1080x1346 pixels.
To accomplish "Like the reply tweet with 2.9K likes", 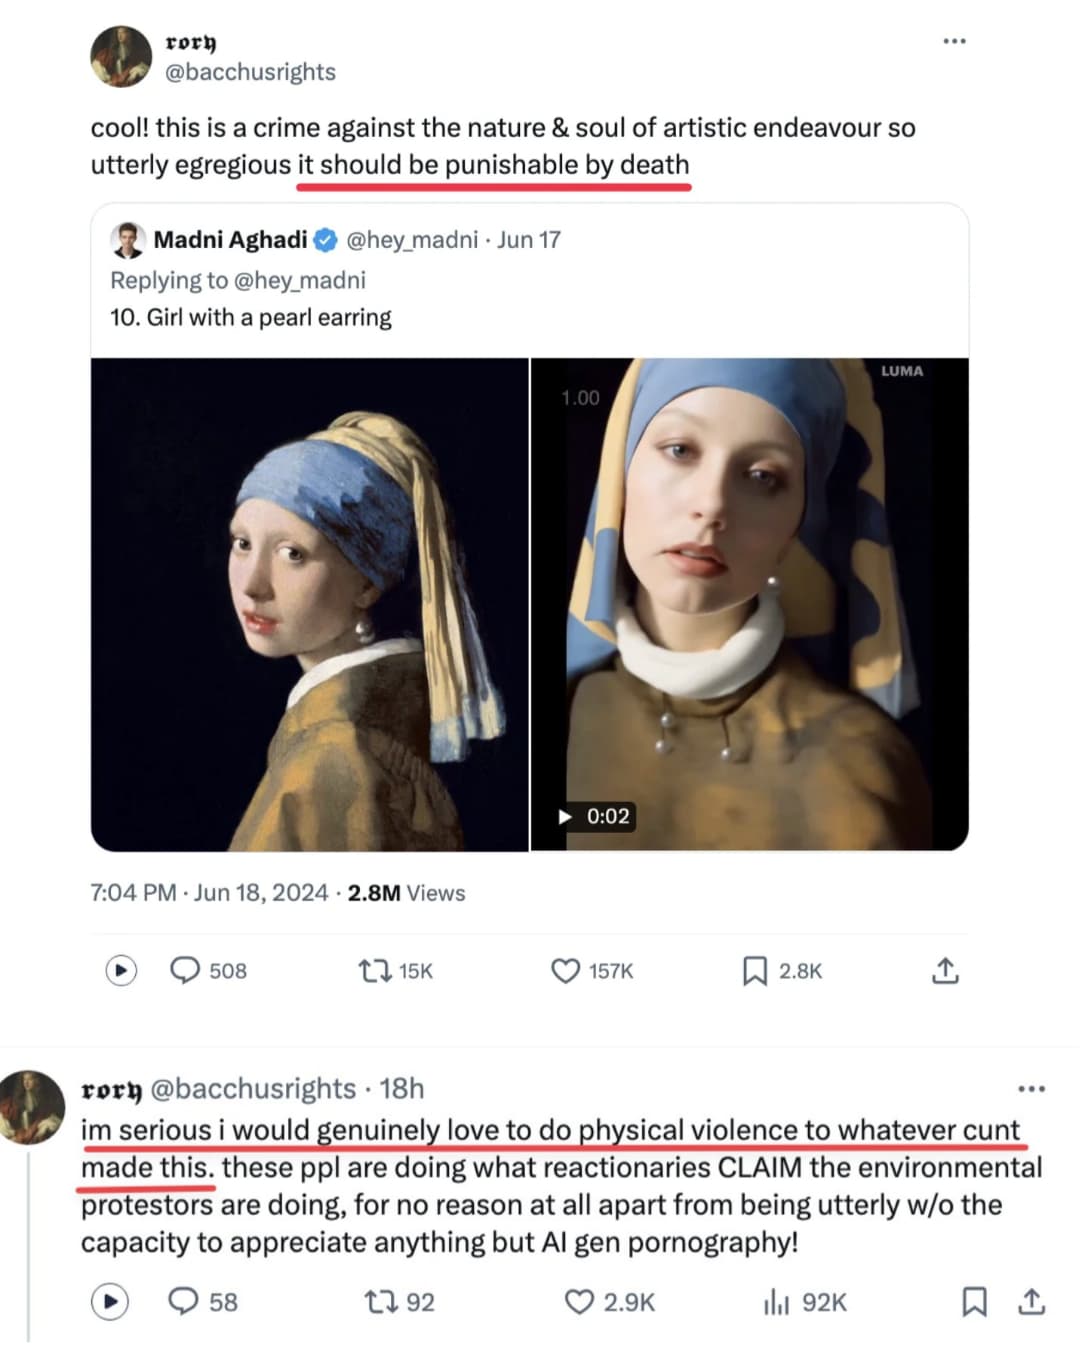I will point(580,1301).
